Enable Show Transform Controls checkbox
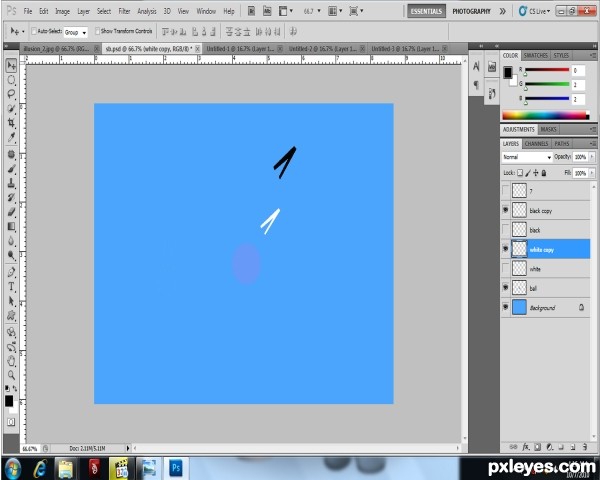 coord(97,31)
